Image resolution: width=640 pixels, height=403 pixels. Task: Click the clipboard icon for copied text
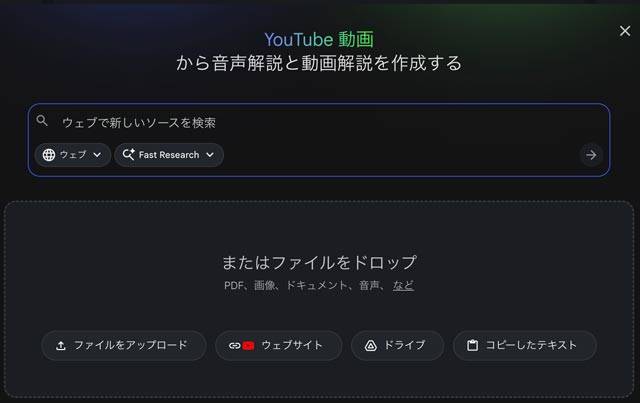[x=473, y=345]
